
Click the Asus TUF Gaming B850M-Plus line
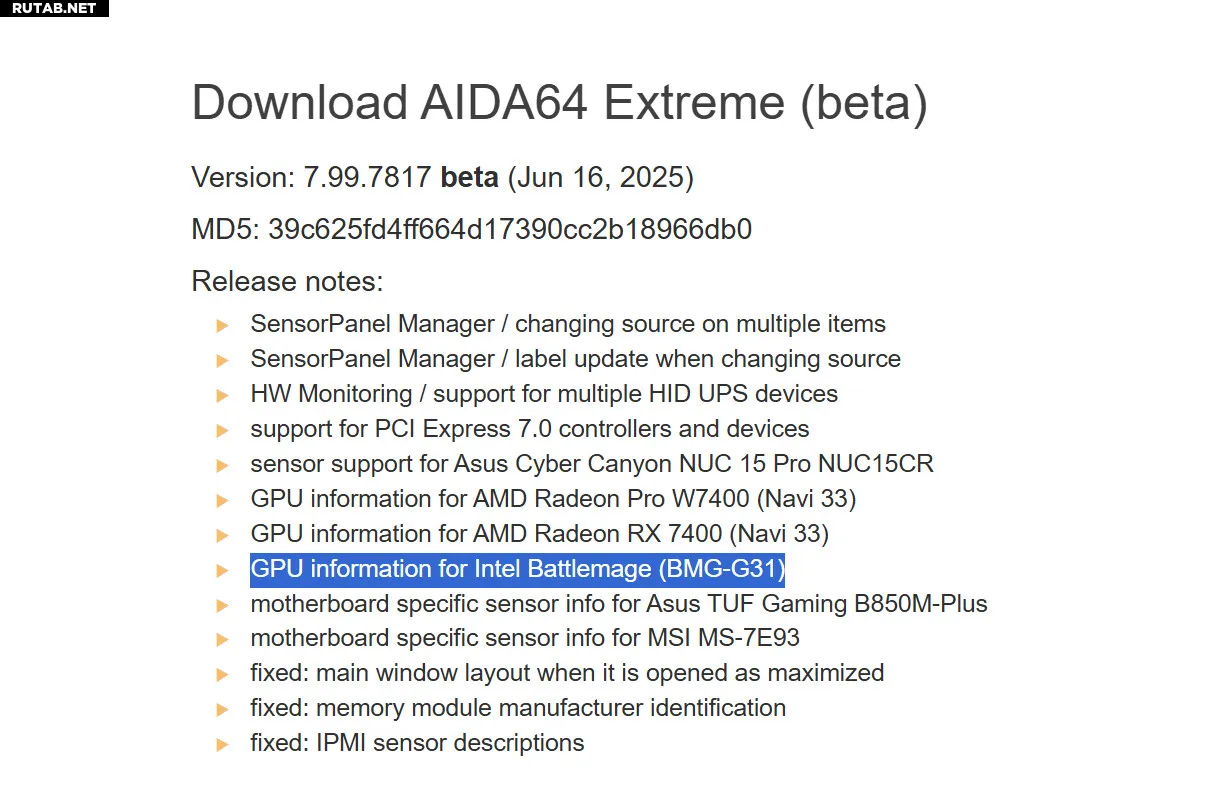[619, 604]
